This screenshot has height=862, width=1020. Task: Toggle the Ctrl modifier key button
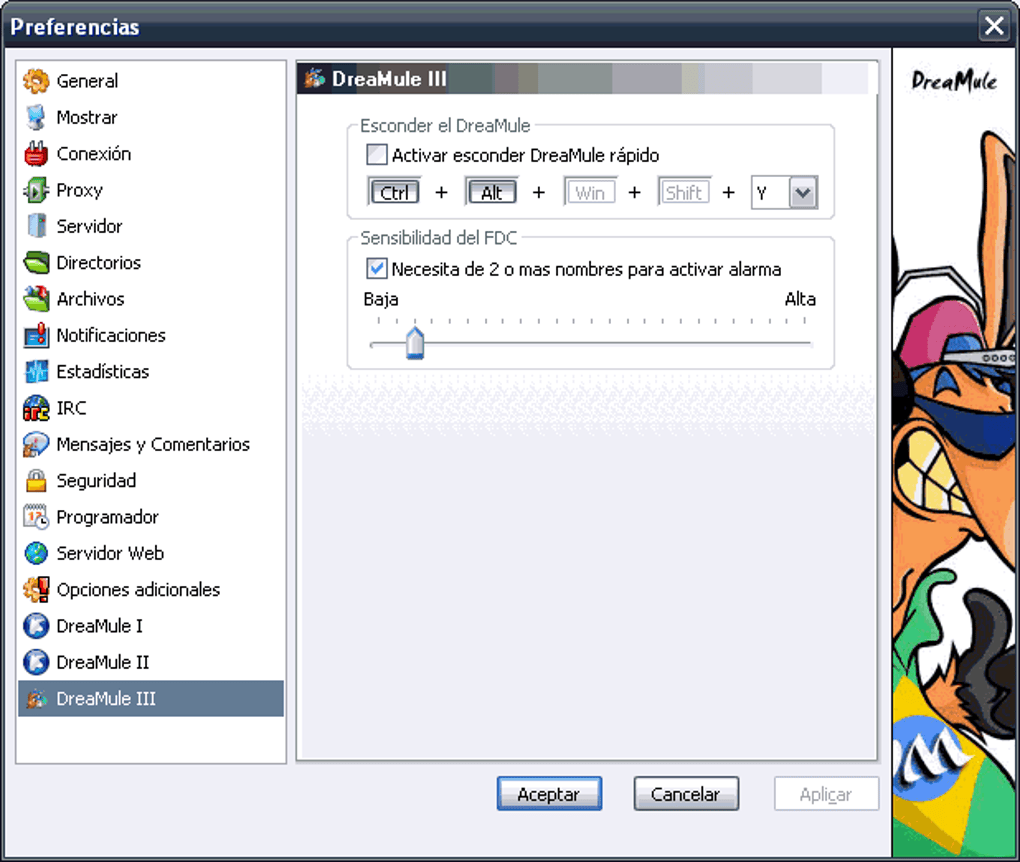click(x=394, y=193)
